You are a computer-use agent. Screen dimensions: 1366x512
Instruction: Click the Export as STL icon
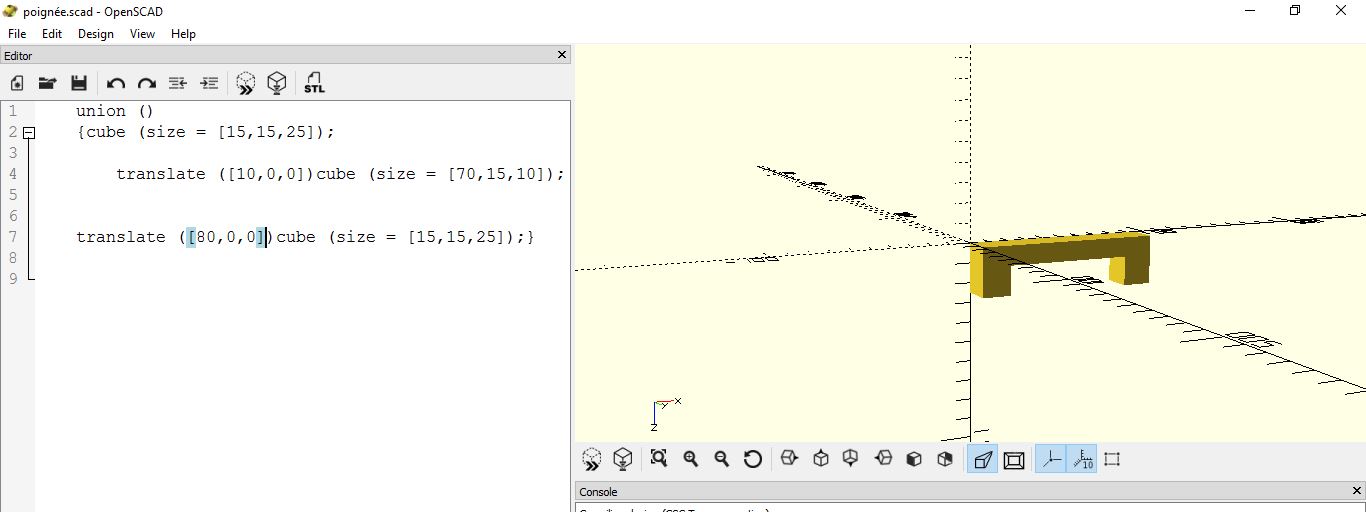tap(314, 83)
